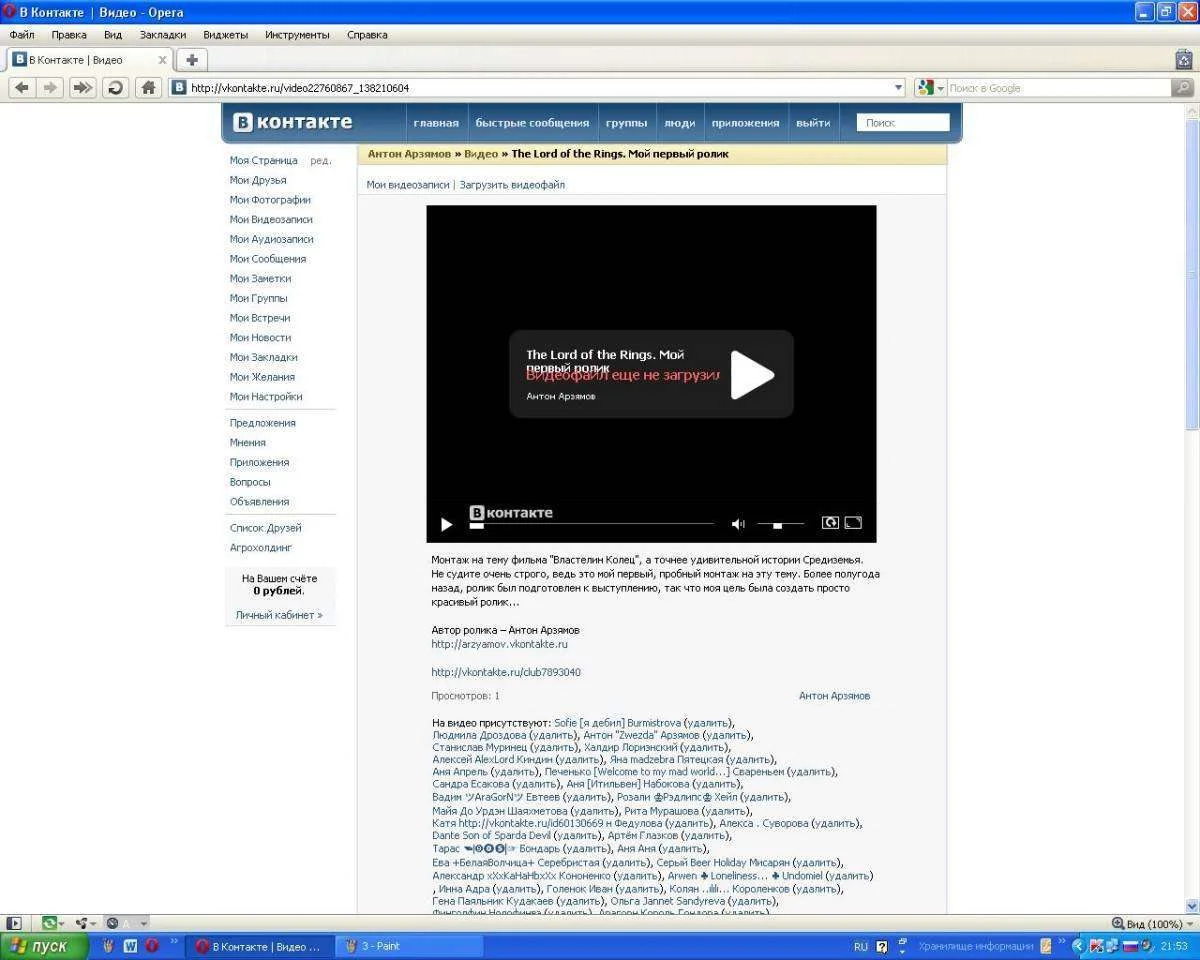1200x960 pixels.
Task: Open Личный кабинет link
Action: click(279, 615)
